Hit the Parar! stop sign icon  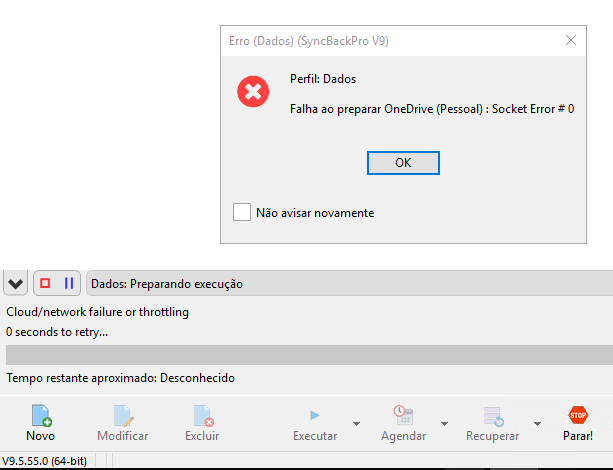[578, 415]
